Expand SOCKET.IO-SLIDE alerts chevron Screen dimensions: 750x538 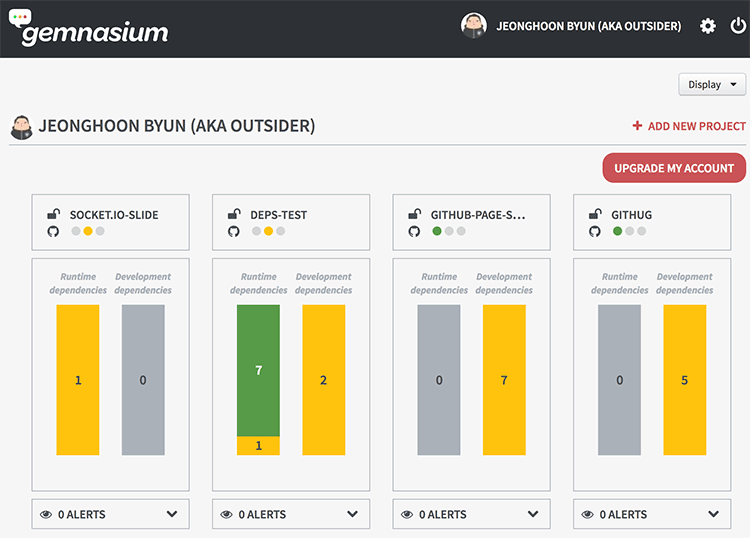point(172,514)
